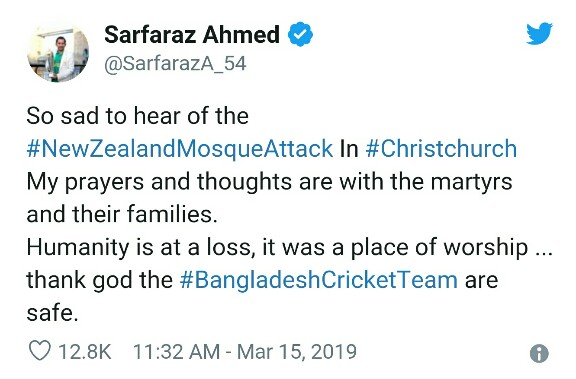Open Sarfaraz Ahmed's profile picture
This screenshot has height=379, width=576.
click(58, 52)
